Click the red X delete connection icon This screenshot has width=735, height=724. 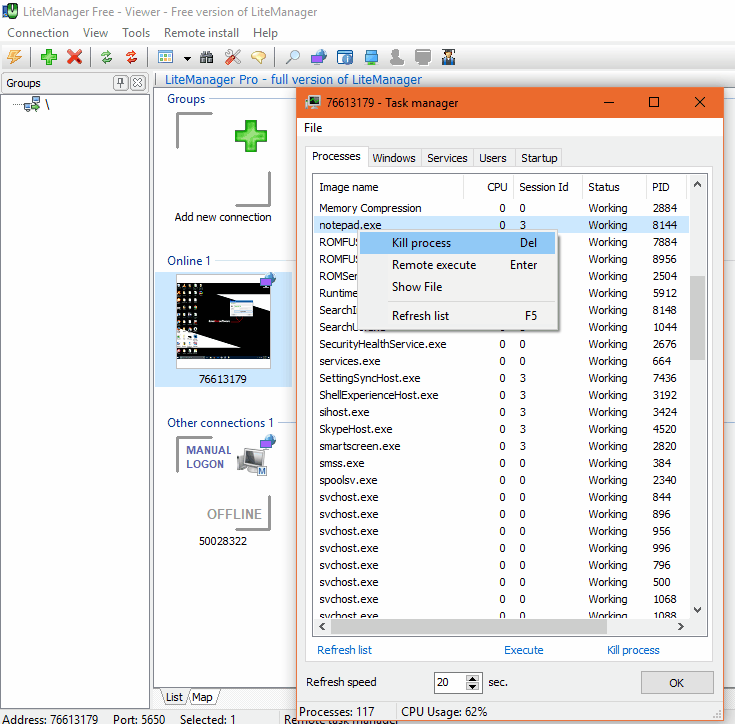[x=74, y=57]
